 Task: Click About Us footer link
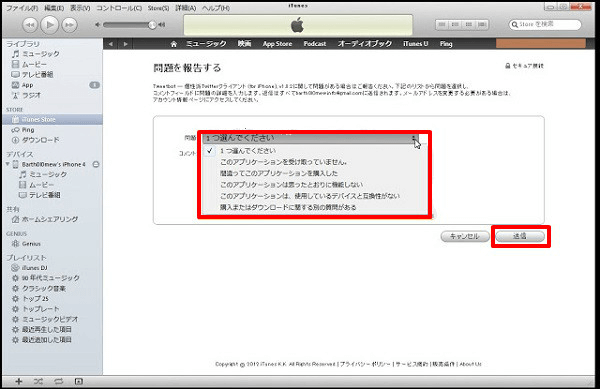(x=470, y=364)
